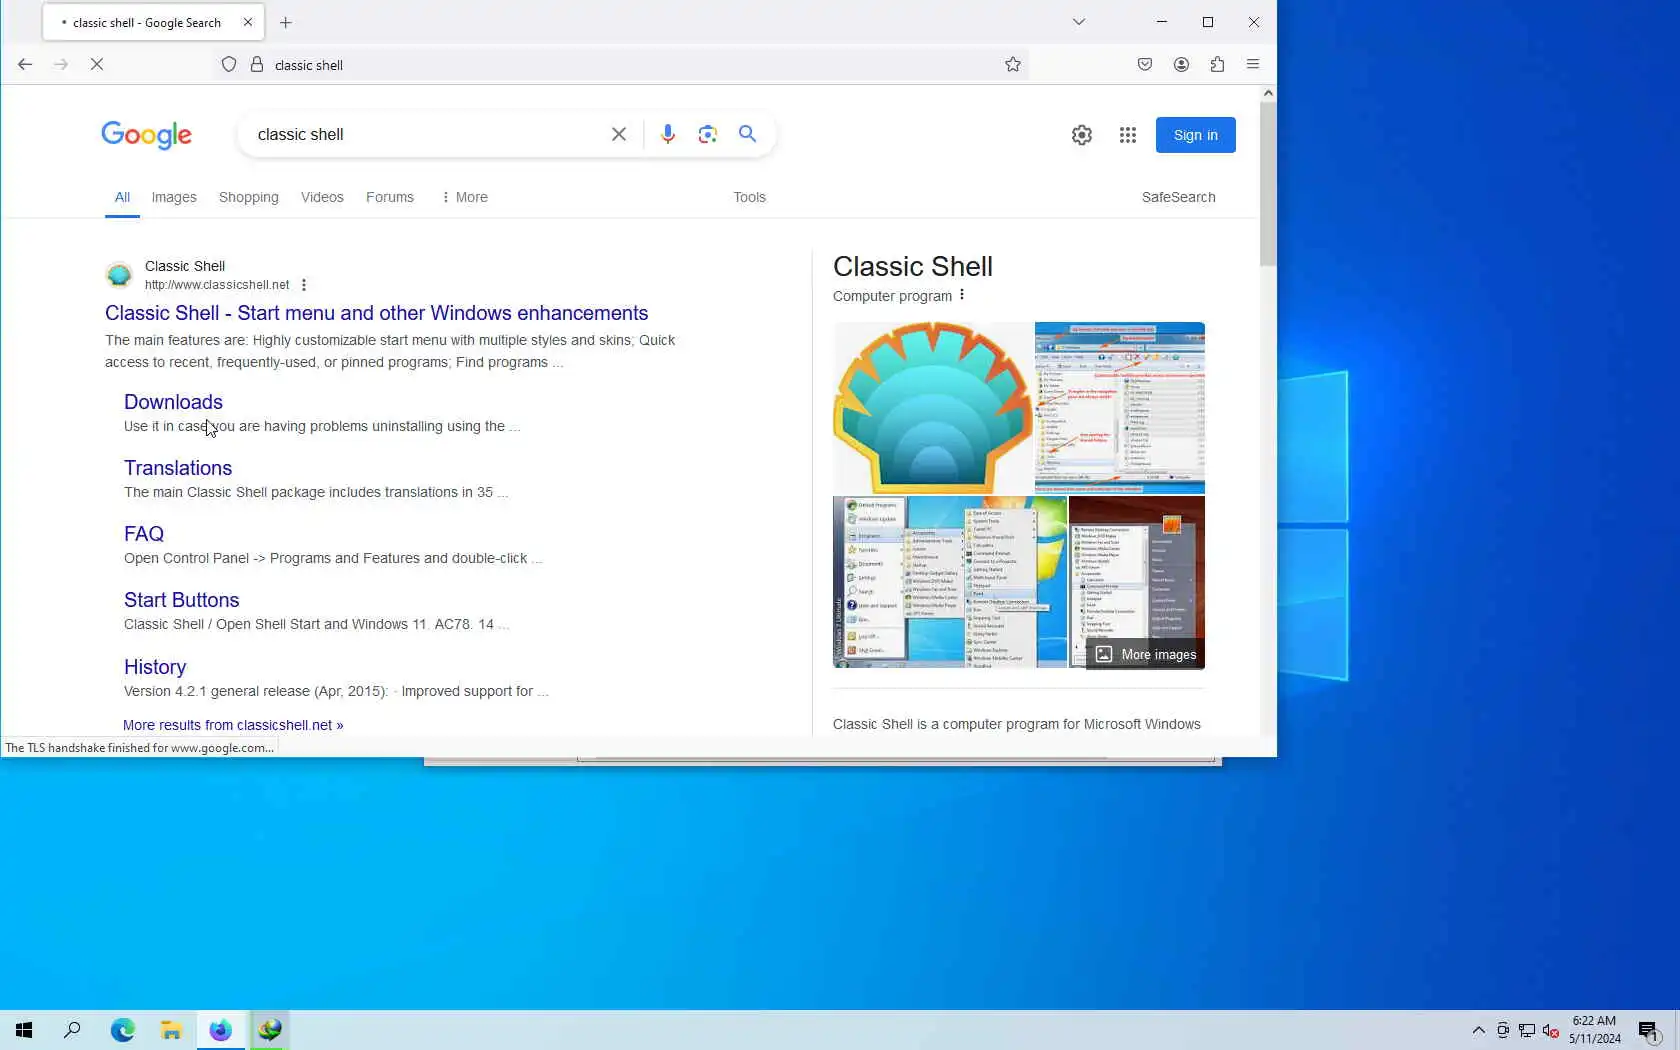The image size is (1680, 1050).
Task: Open the taskbar clock and calendar
Action: 1594,1030
